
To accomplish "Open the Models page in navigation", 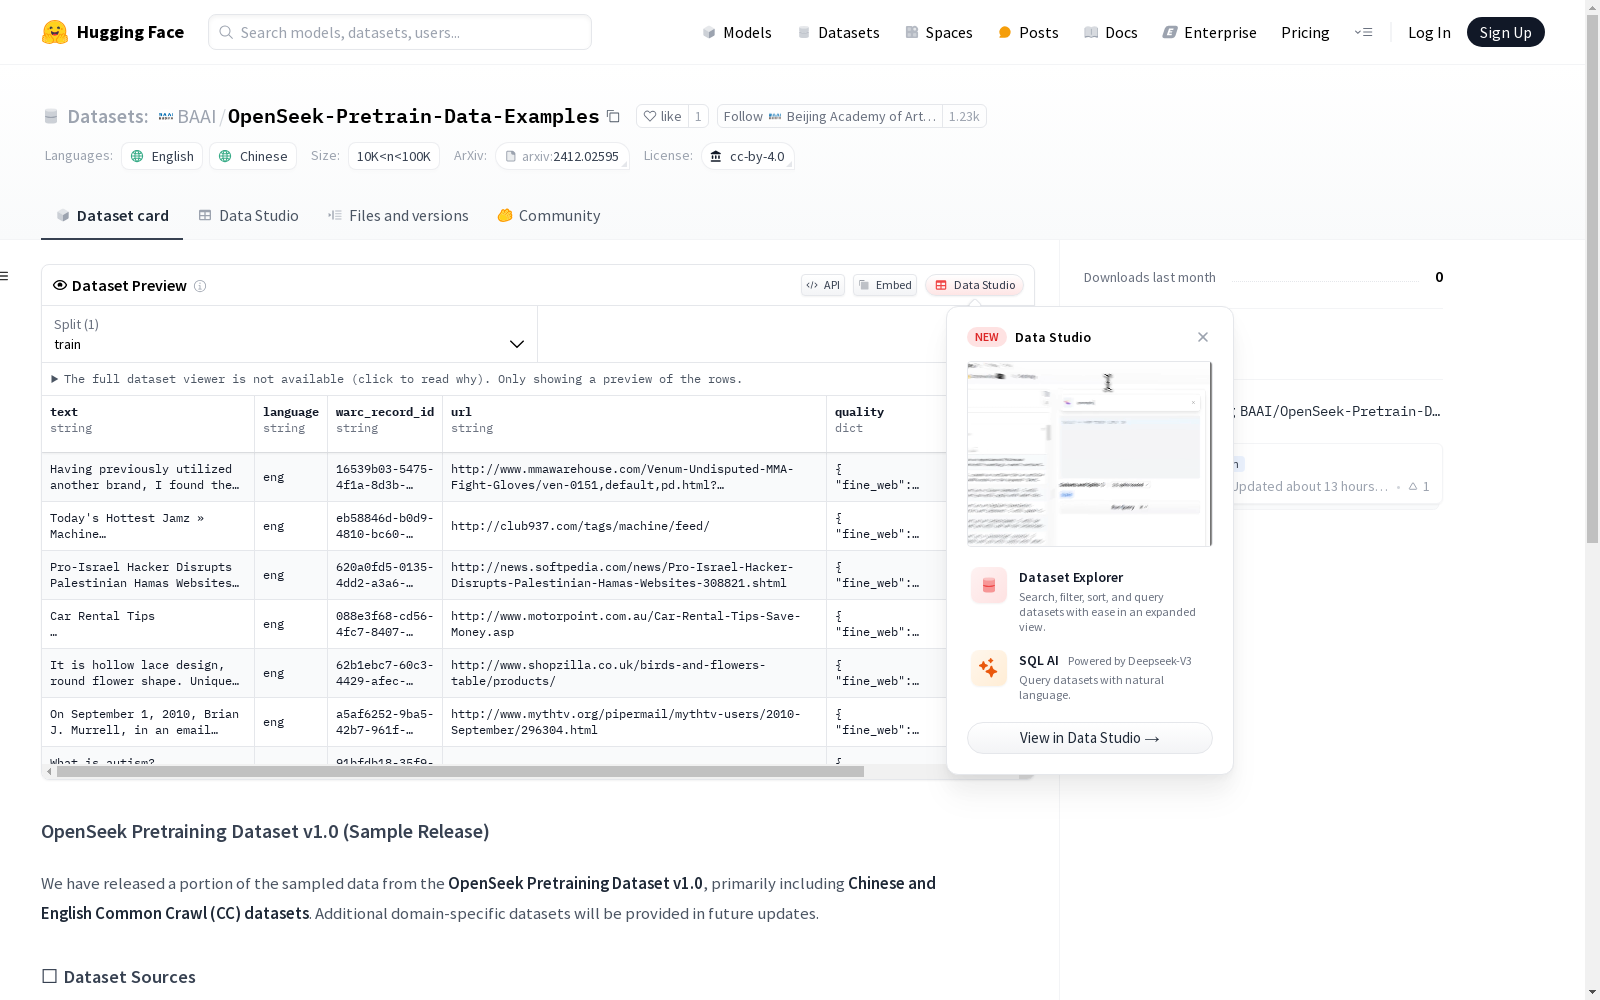I will (737, 32).
